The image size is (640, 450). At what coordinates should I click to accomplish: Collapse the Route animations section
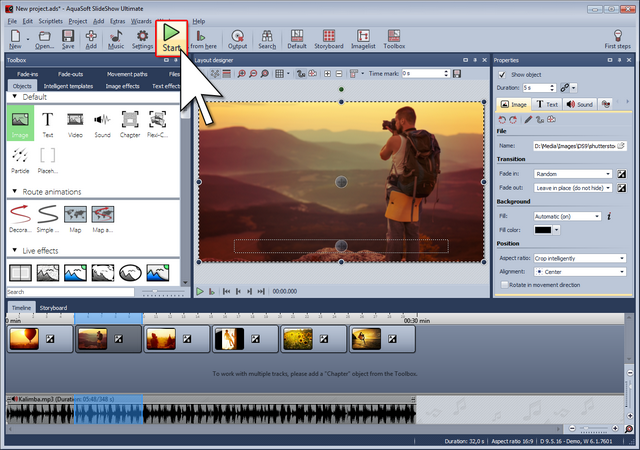15,191
